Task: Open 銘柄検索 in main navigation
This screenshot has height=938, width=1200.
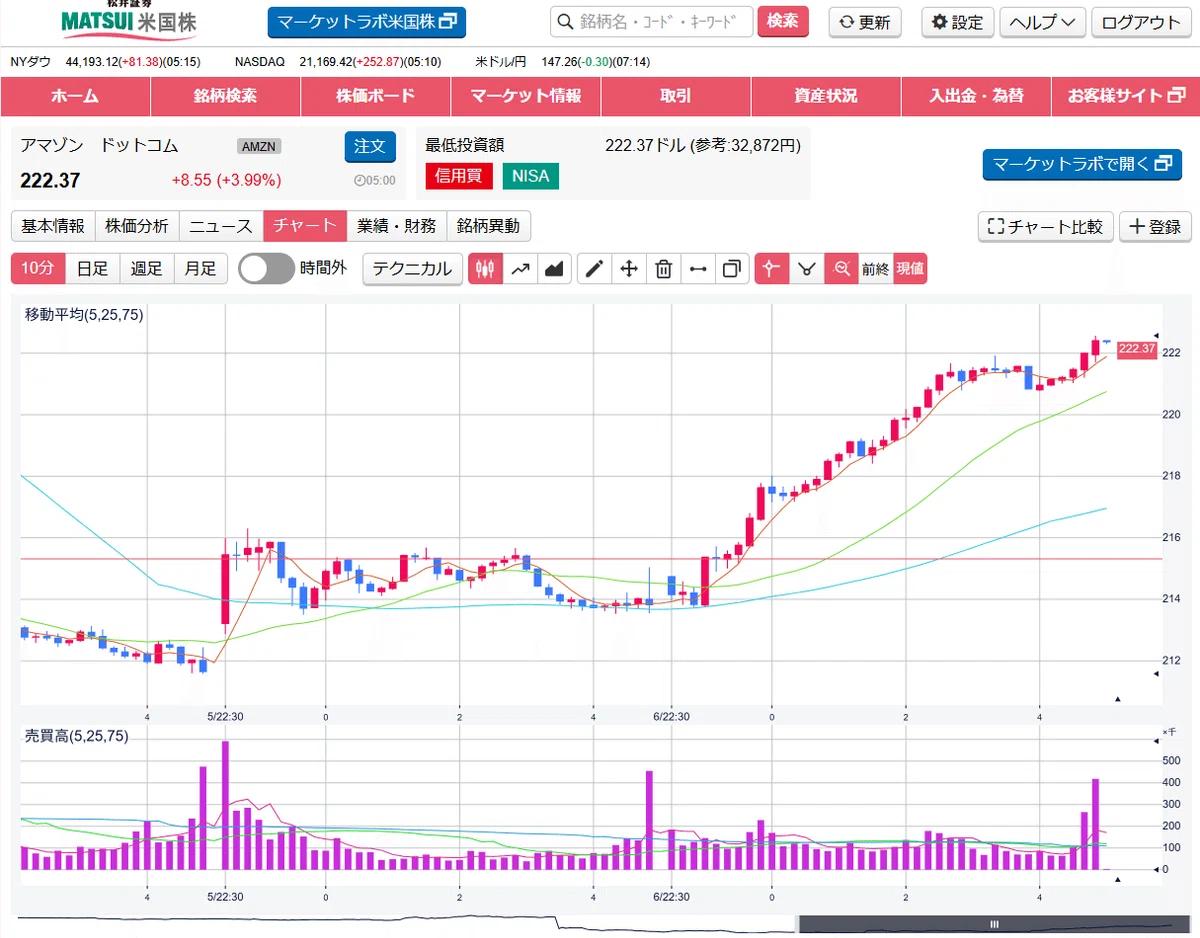Action: pyautogui.click(x=225, y=96)
